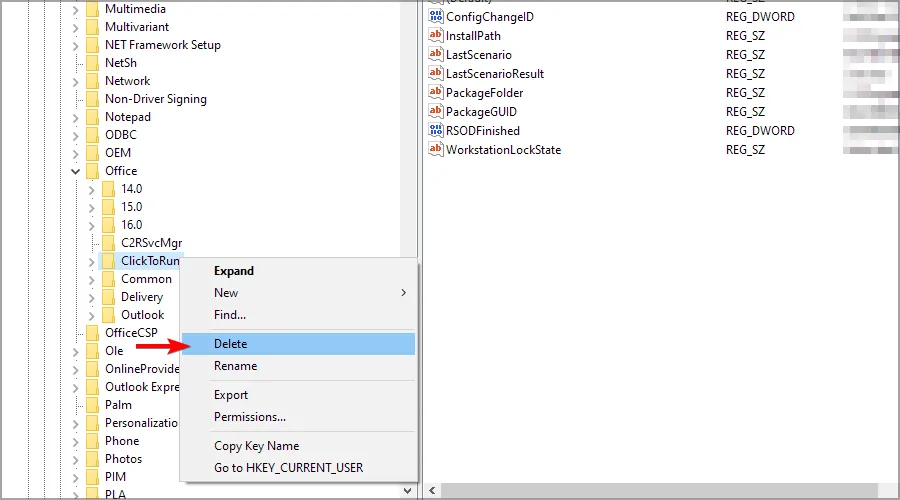Open Permissions... from the context menu

pos(298,417)
